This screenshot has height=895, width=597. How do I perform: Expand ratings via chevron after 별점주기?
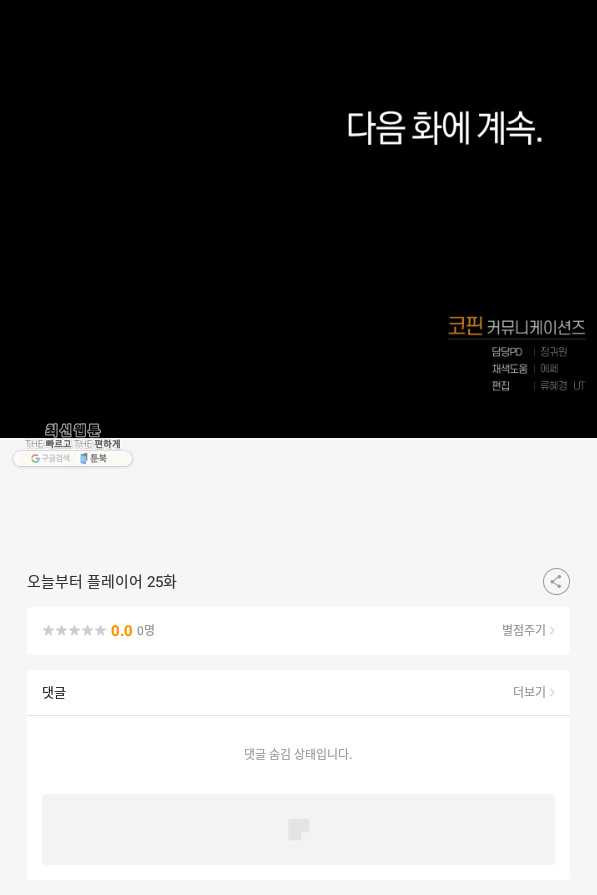click(x=552, y=630)
